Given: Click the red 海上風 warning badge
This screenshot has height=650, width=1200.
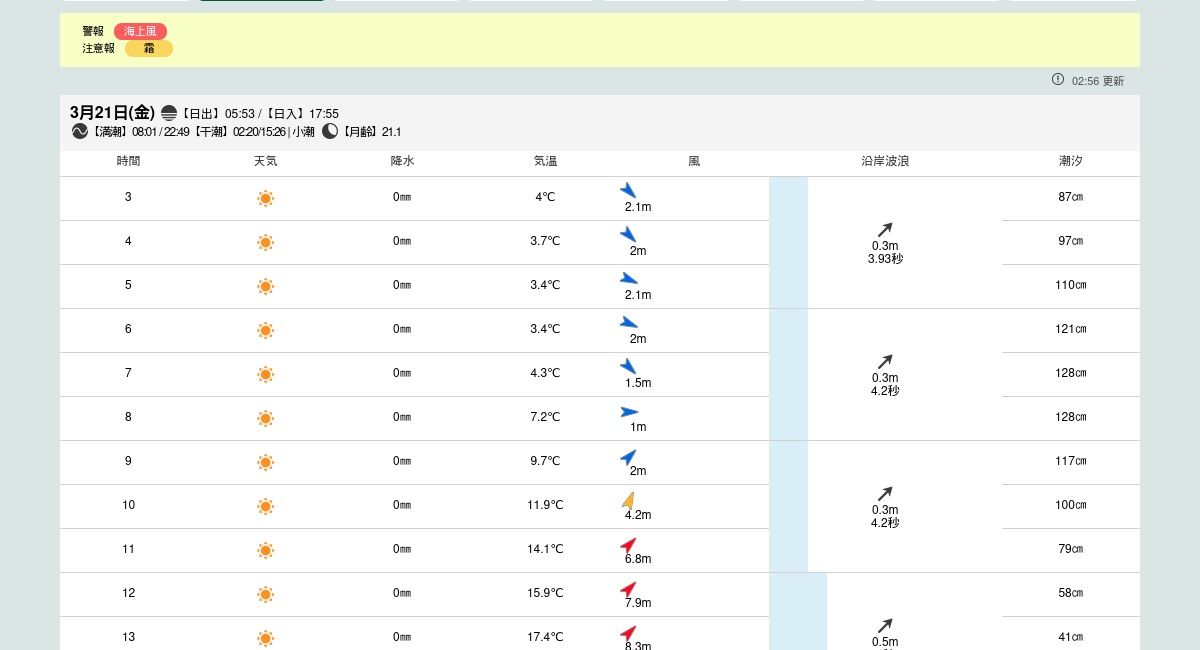Looking at the screenshot, I should click(140, 31).
